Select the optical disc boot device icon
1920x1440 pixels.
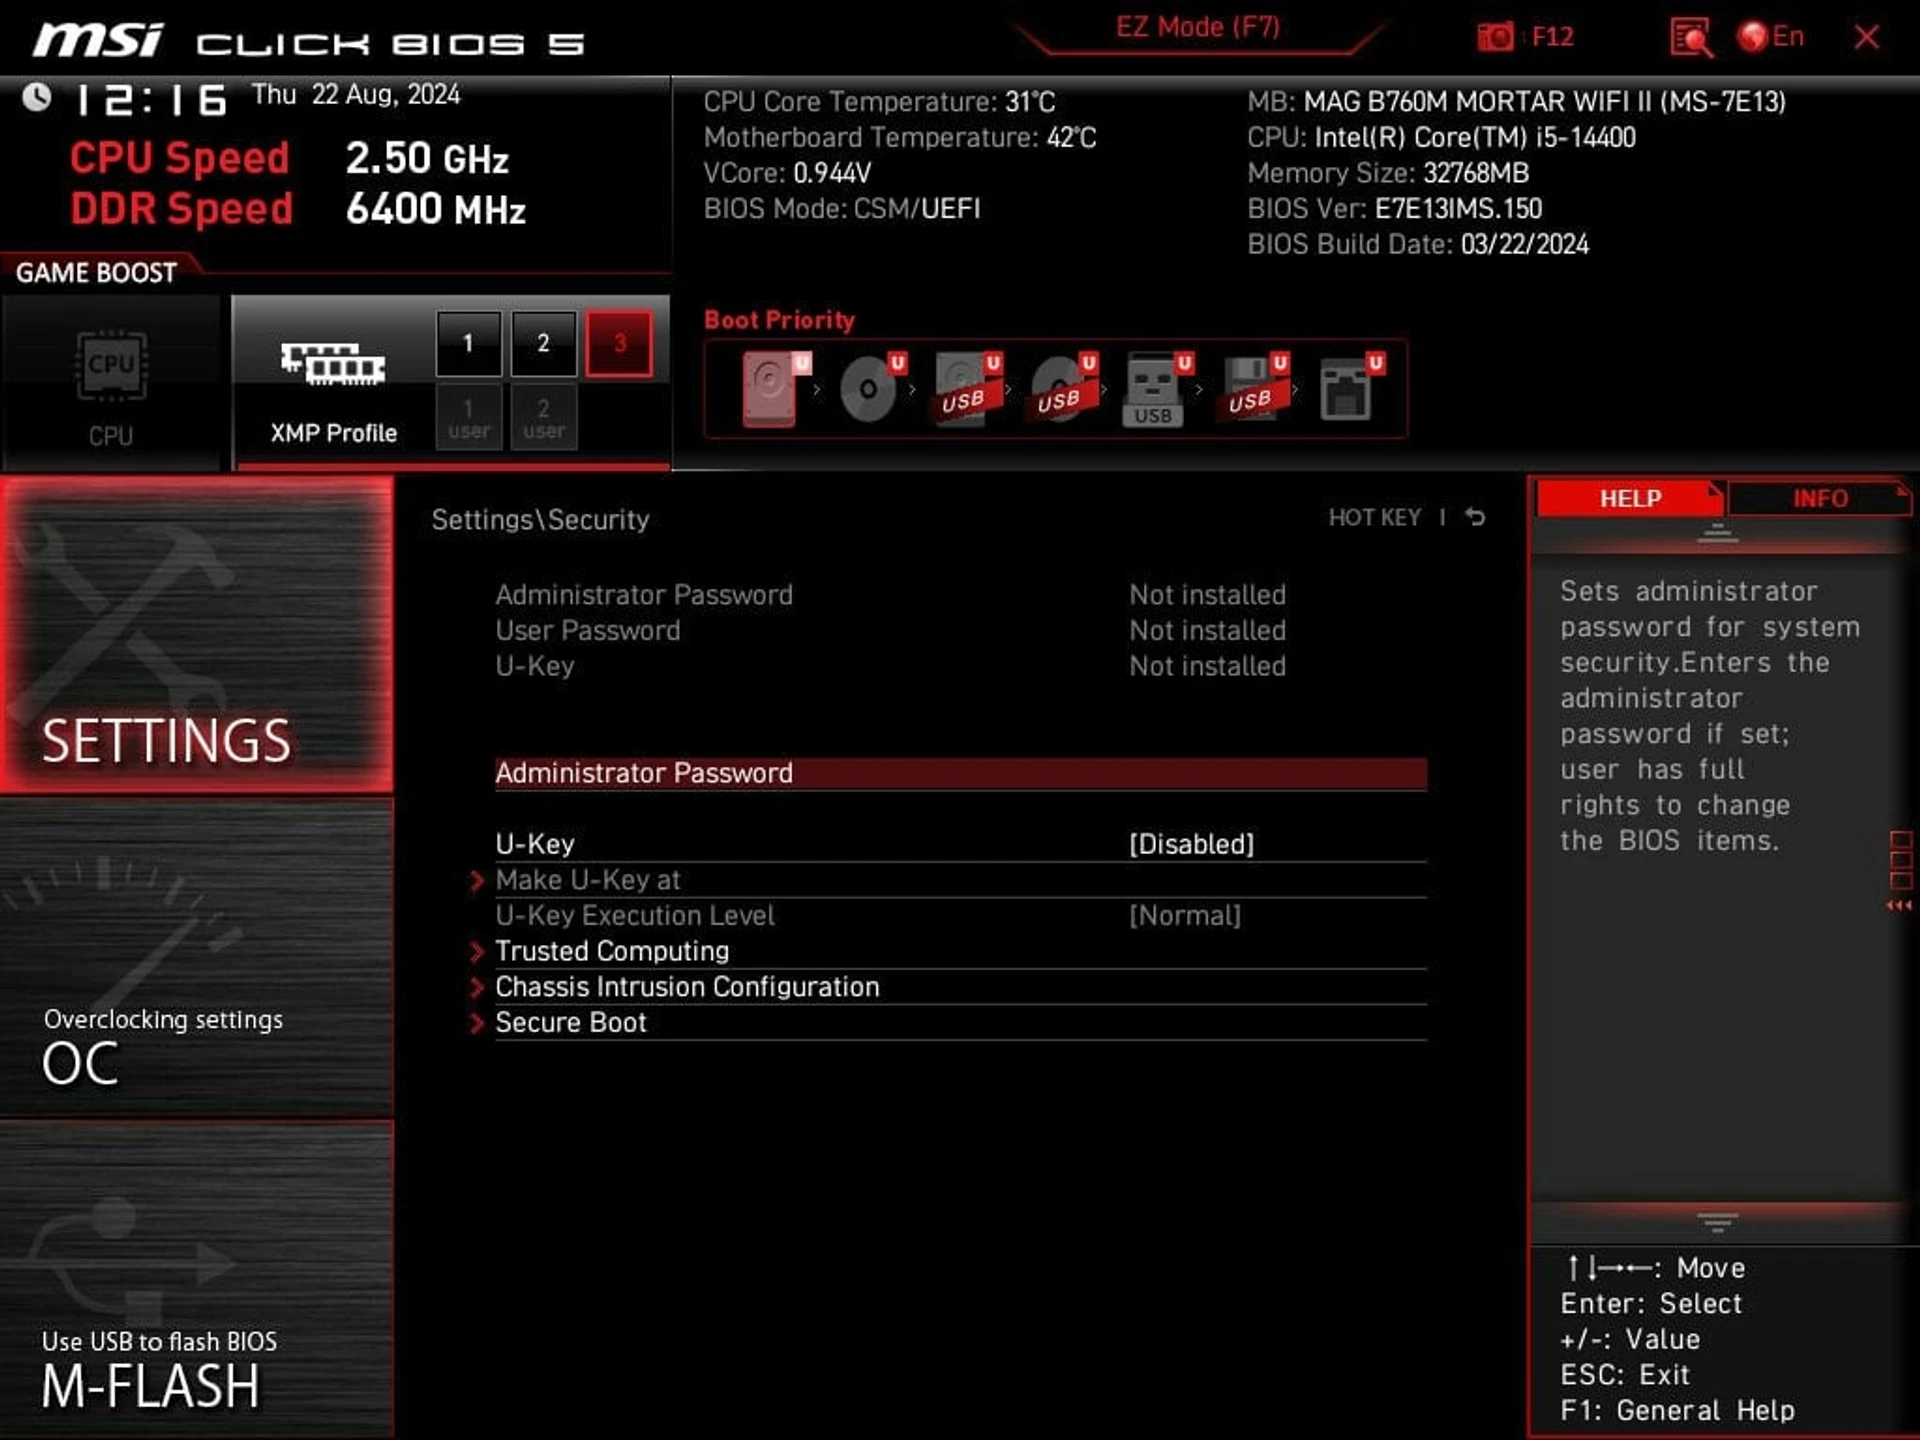[871, 389]
